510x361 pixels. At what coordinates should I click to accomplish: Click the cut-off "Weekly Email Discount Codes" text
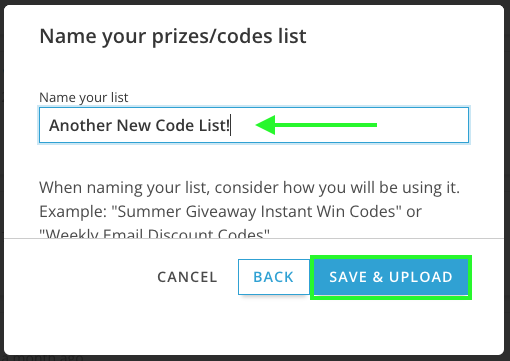pyautogui.click(x=154, y=233)
